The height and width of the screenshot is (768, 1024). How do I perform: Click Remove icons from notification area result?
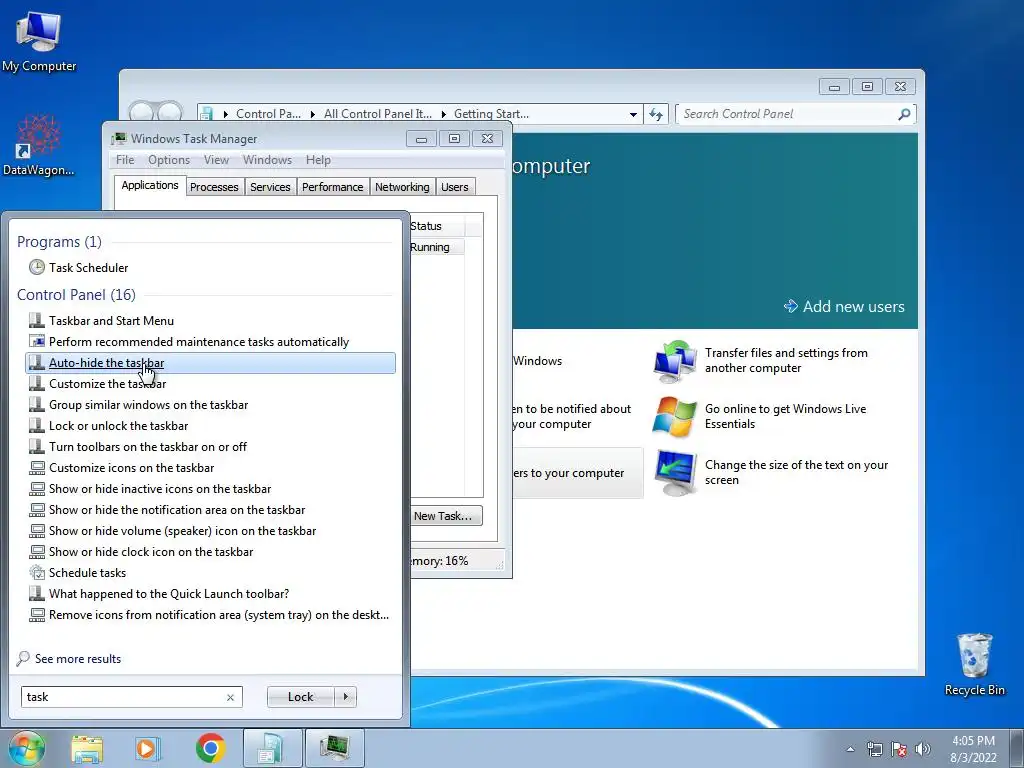[211, 615]
